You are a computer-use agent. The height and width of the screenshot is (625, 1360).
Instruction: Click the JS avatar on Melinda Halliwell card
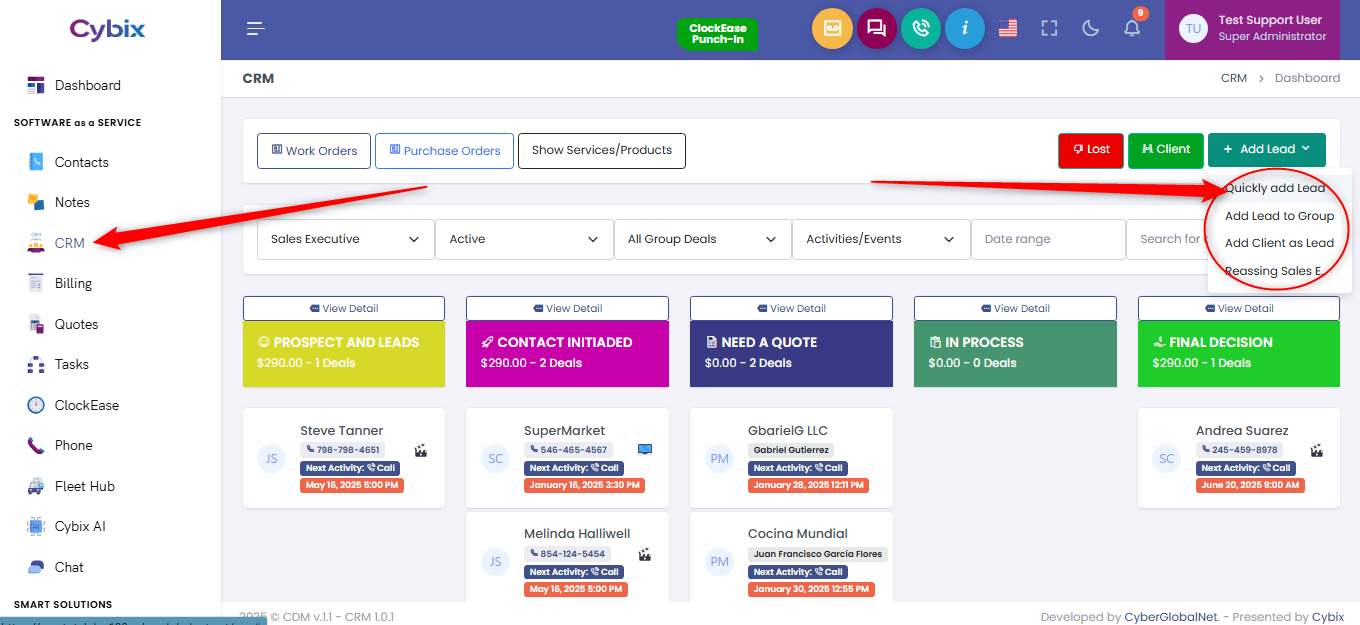coord(495,562)
